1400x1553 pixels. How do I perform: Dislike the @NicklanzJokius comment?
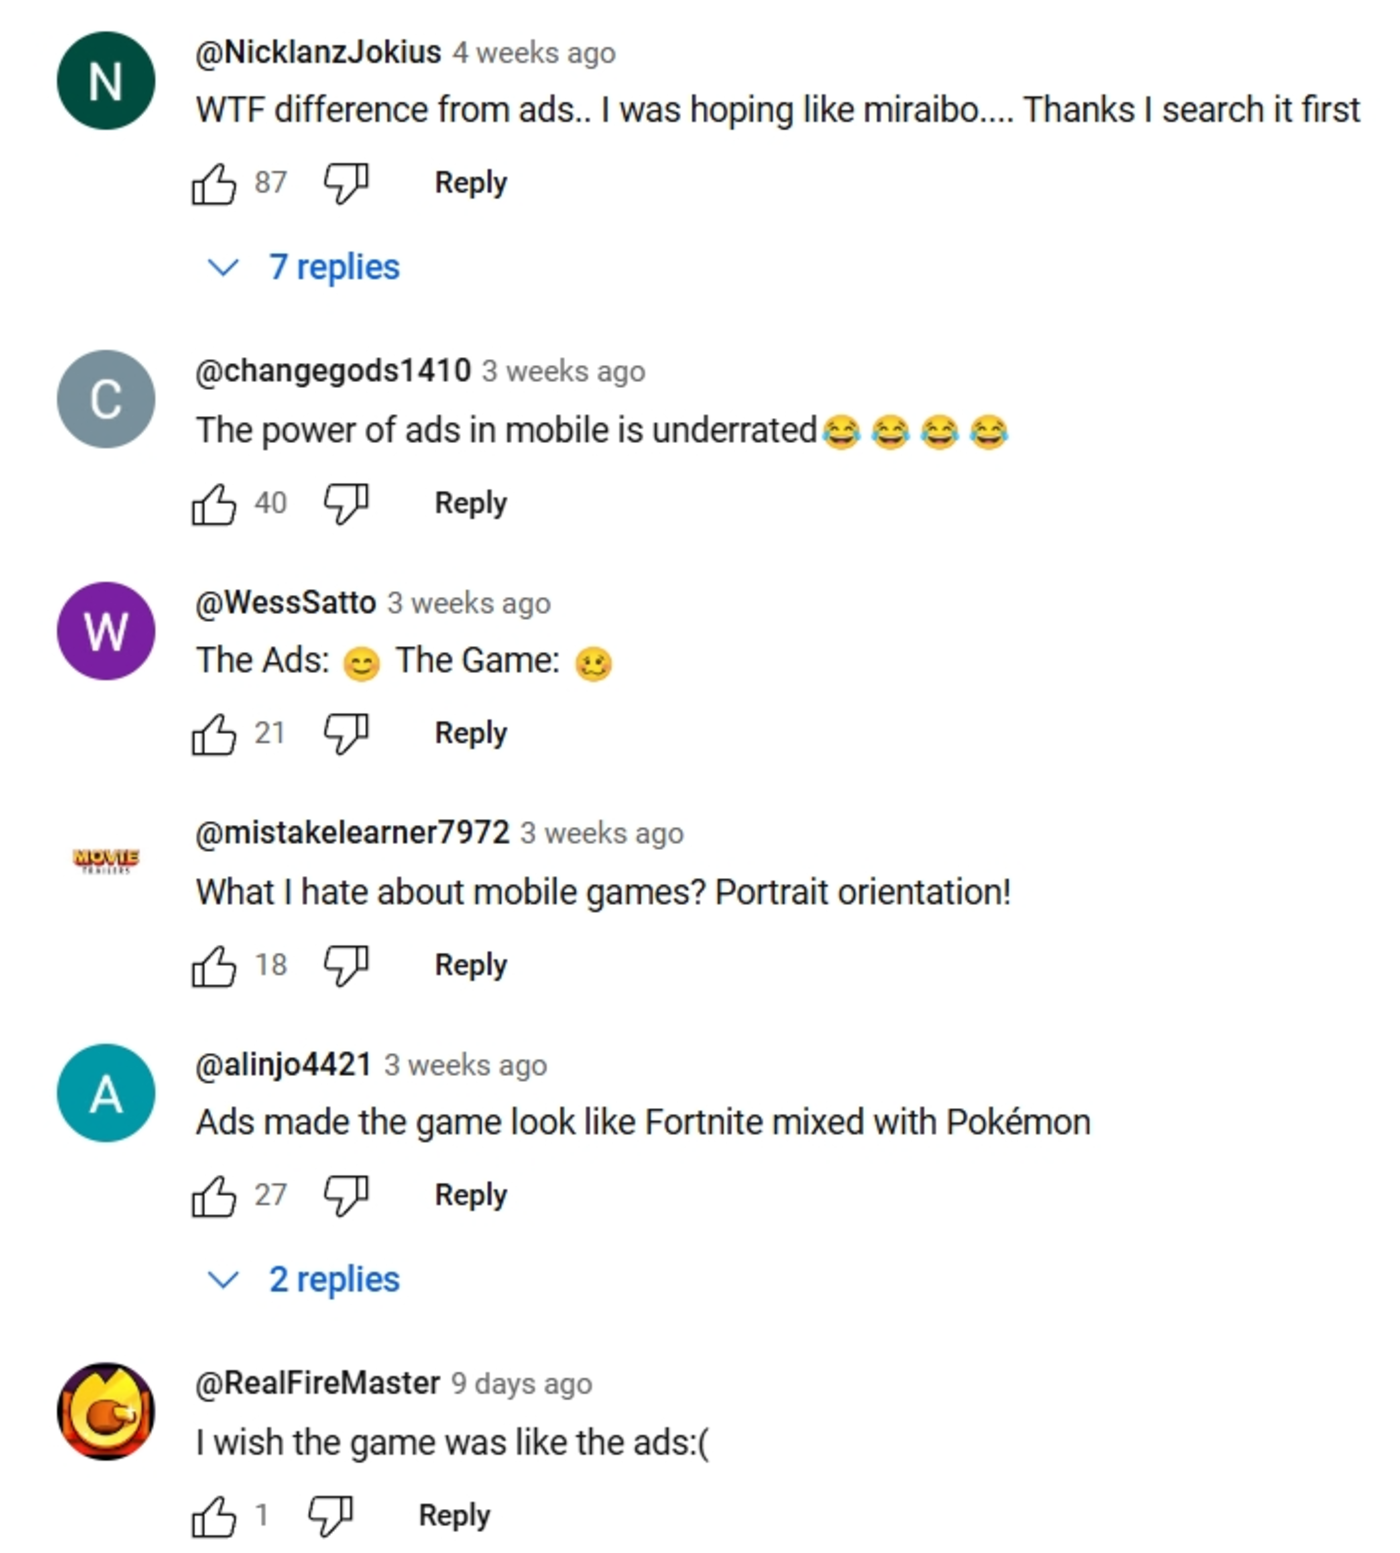click(346, 183)
